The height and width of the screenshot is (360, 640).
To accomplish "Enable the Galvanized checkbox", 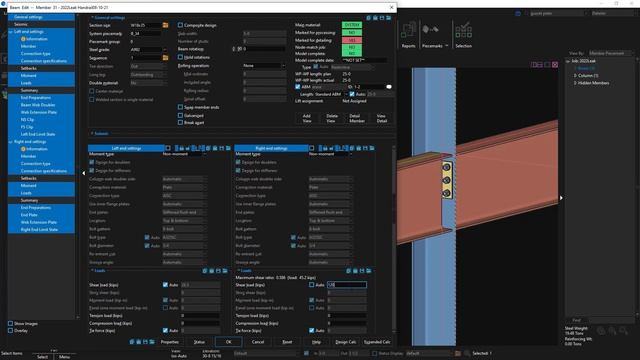I will pyautogui.click(x=180, y=116).
